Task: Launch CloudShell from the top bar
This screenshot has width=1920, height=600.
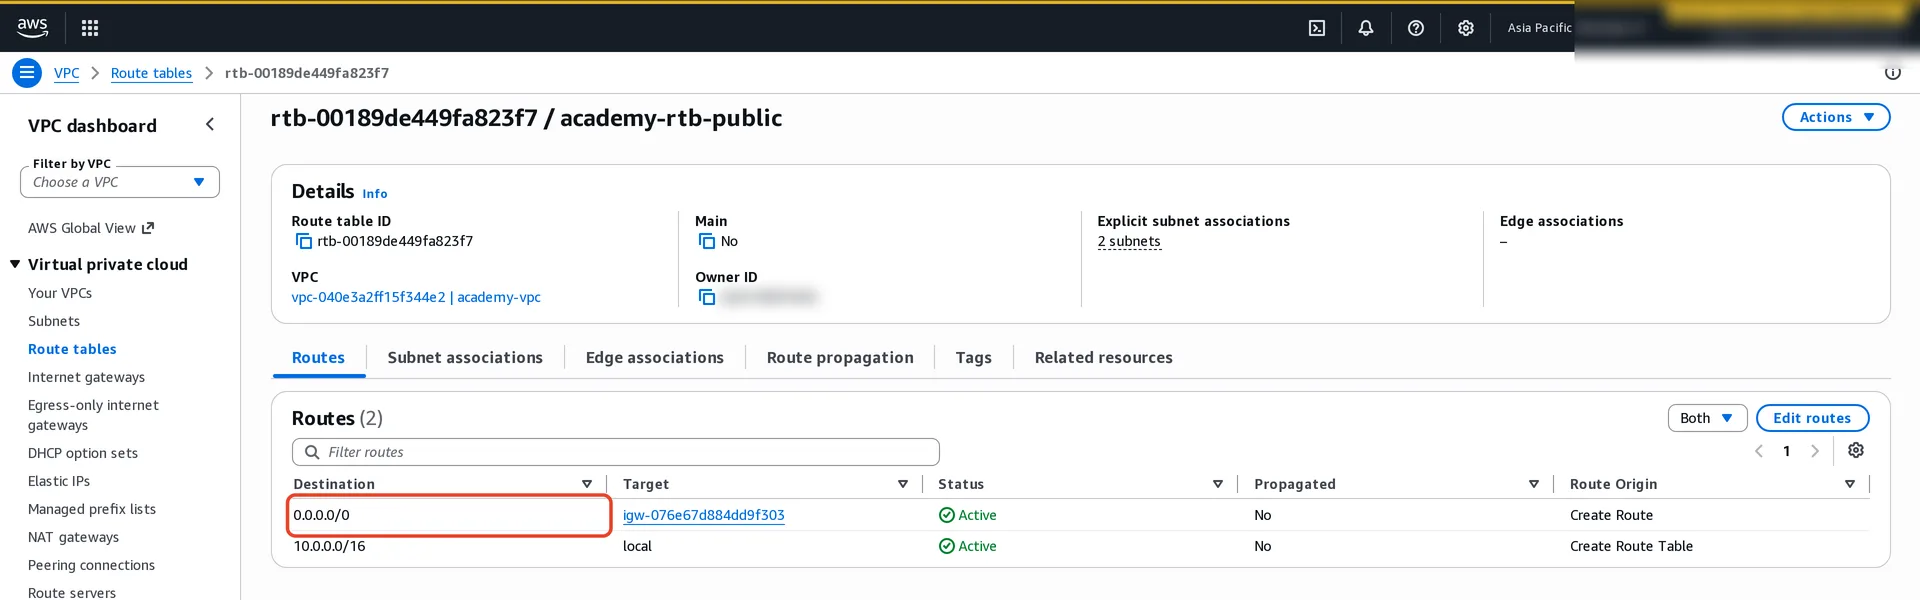Action: click(x=1317, y=28)
